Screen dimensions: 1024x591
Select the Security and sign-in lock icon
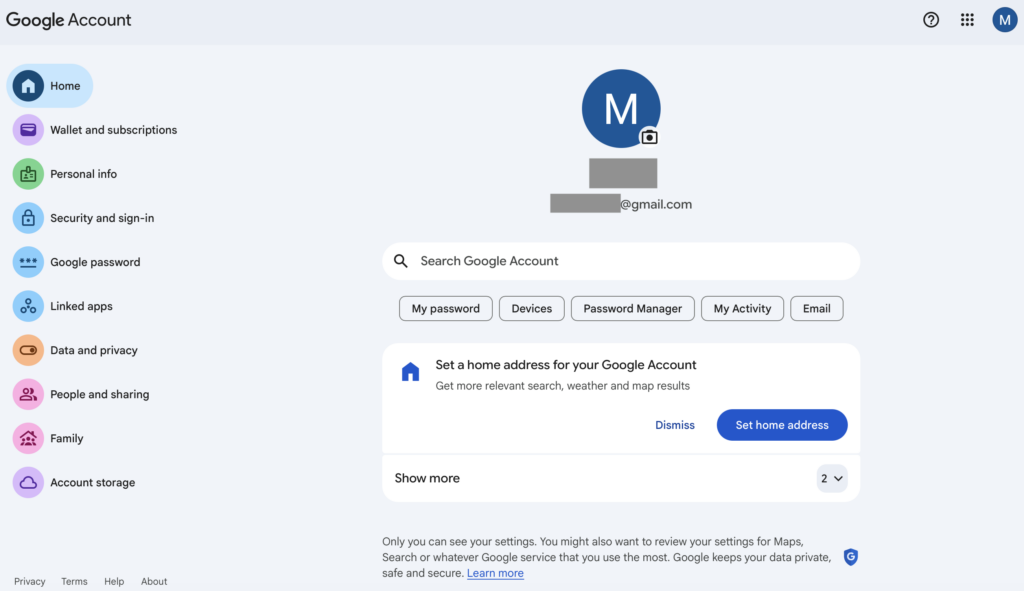coord(28,218)
